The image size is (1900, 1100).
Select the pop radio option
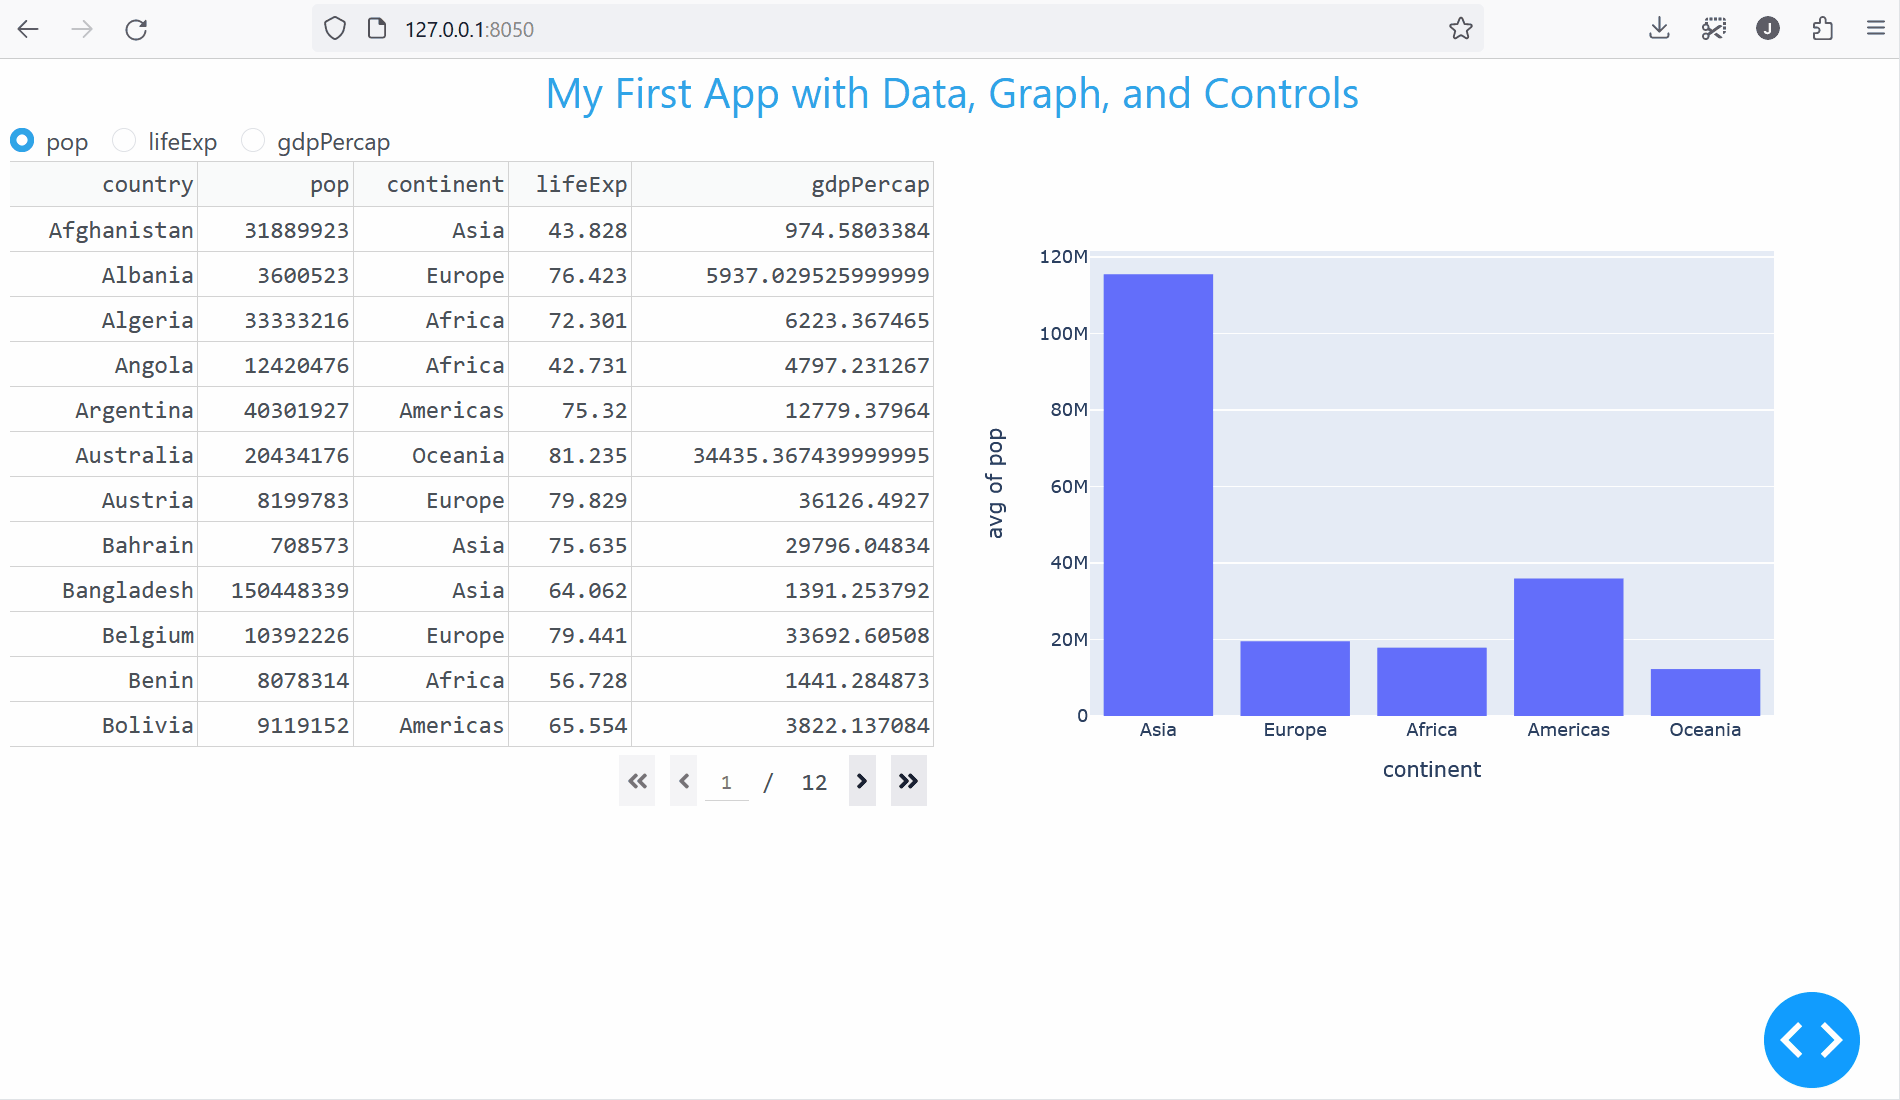22,141
